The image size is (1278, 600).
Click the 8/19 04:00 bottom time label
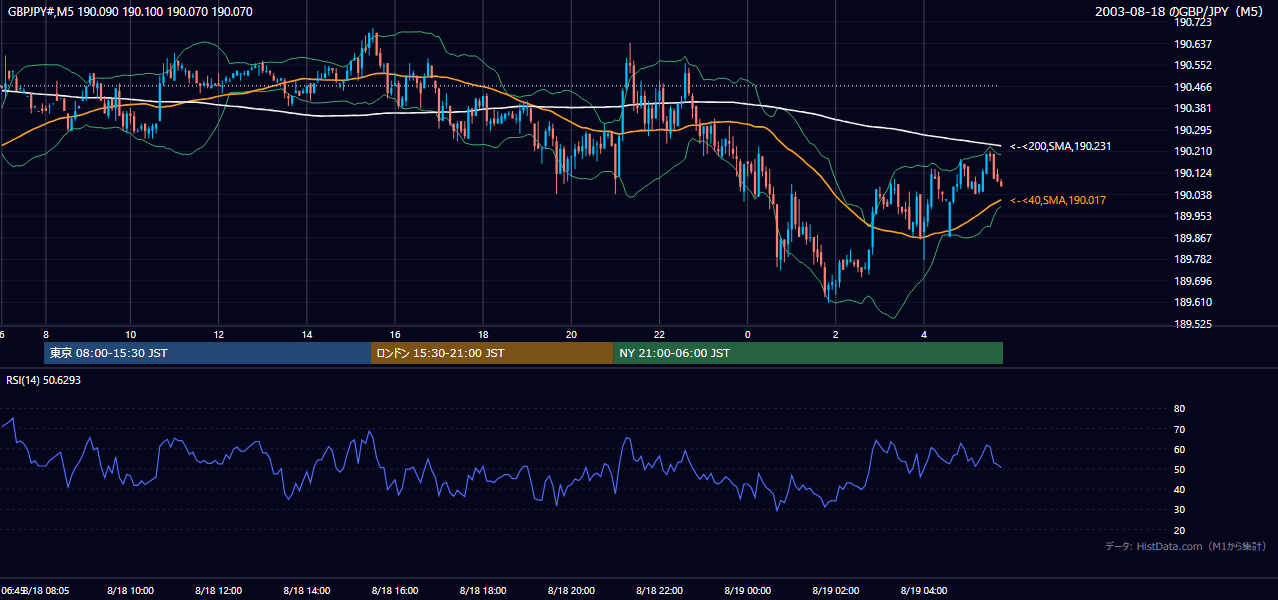point(923,591)
